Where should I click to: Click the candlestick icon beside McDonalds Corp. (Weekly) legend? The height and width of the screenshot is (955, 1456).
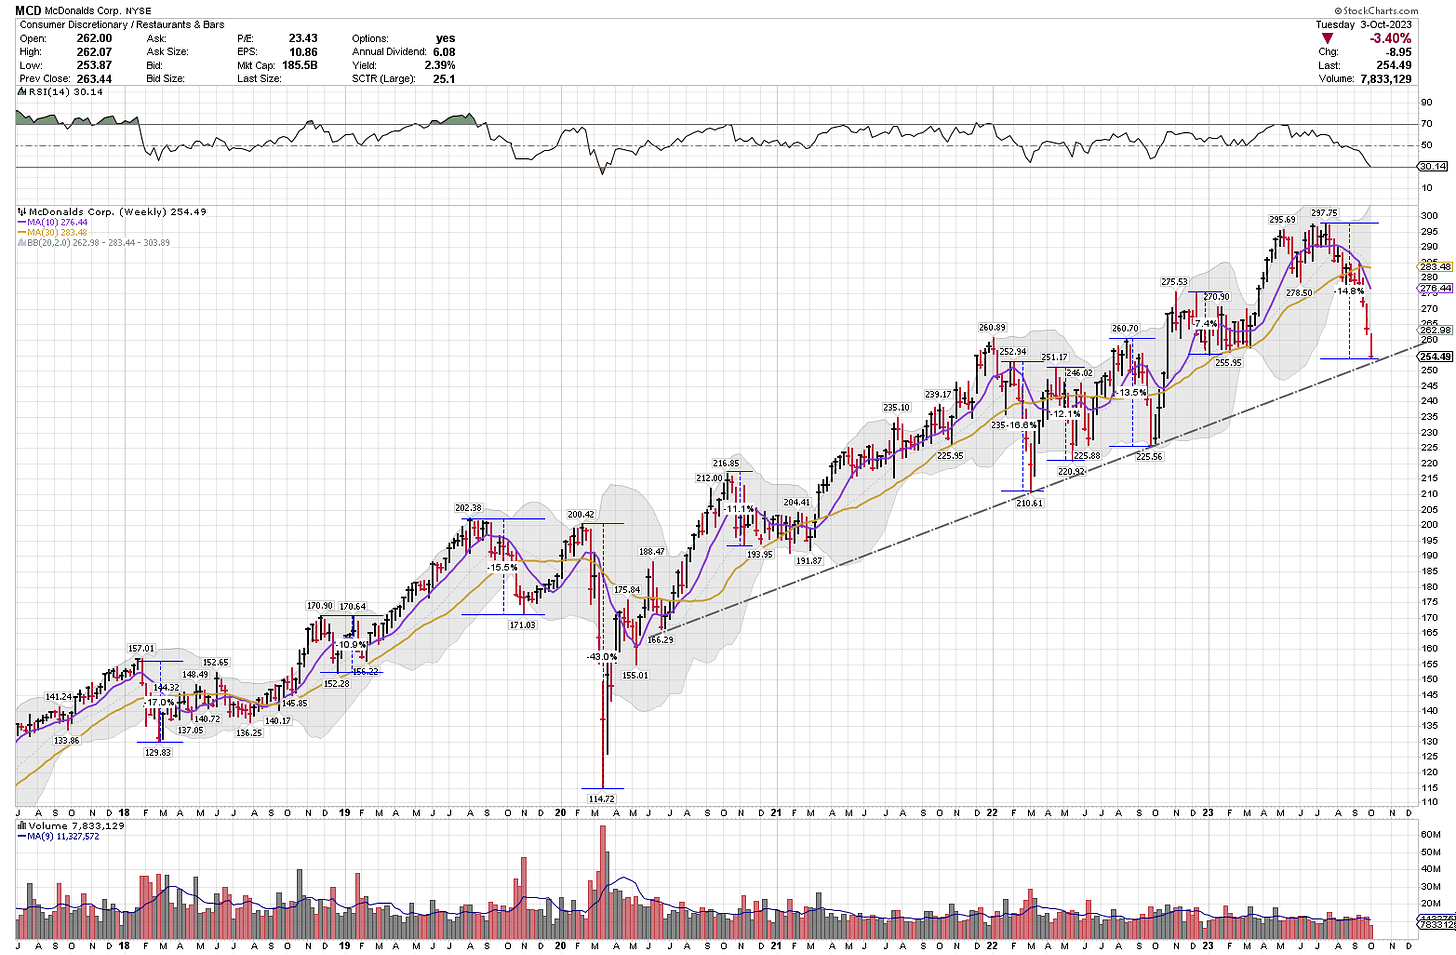tap(21, 212)
